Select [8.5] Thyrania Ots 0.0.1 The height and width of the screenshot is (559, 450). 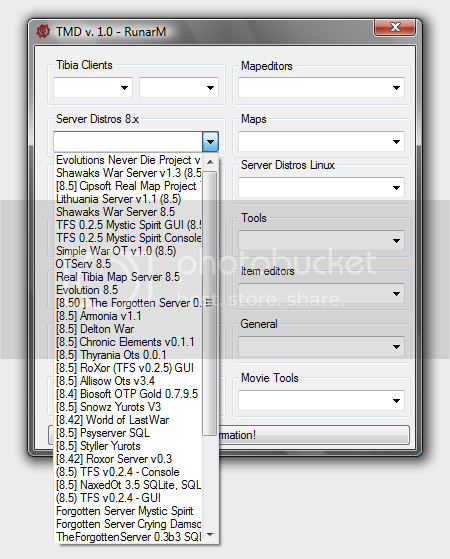click(128, 355)
